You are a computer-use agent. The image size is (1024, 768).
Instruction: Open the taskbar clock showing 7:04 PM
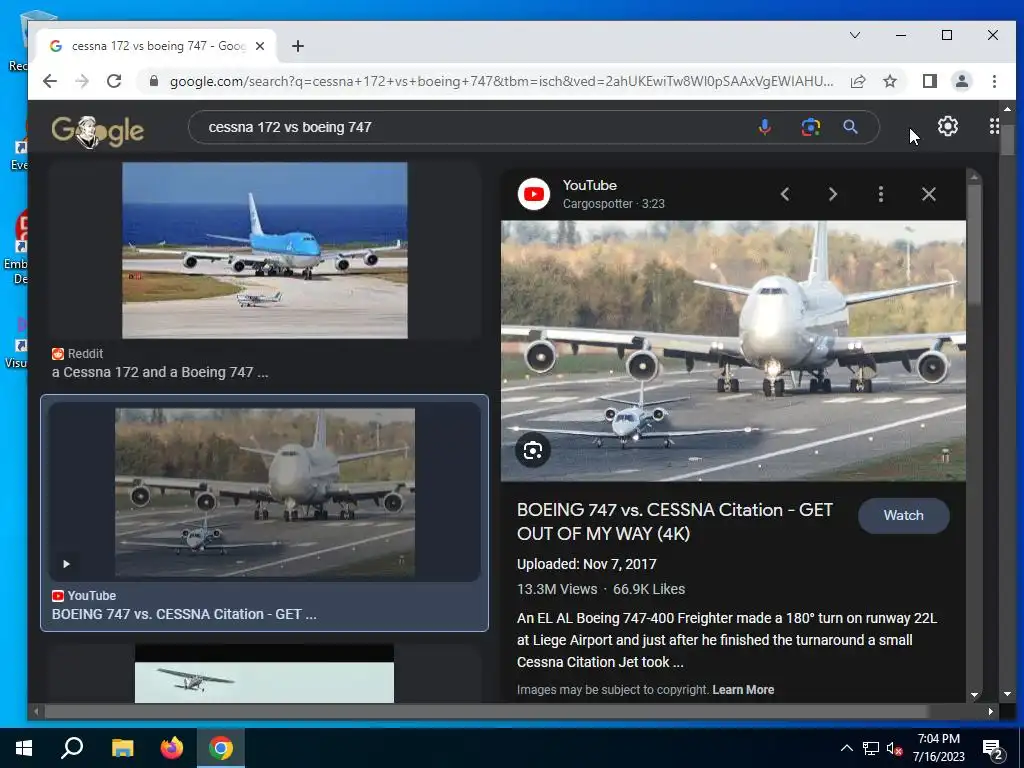click(x=938, y=748)
